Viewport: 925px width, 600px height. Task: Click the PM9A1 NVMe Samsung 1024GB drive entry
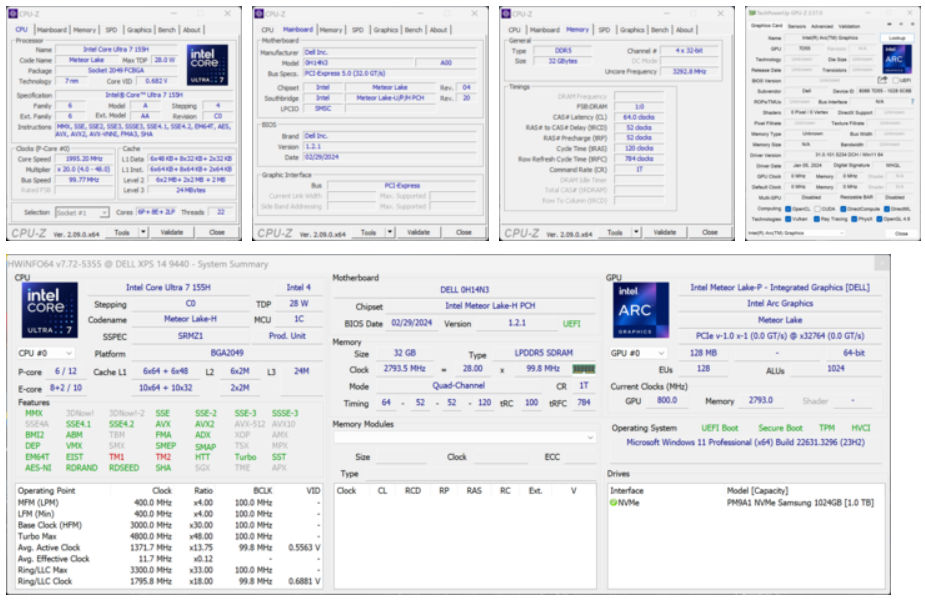point(800,503)
